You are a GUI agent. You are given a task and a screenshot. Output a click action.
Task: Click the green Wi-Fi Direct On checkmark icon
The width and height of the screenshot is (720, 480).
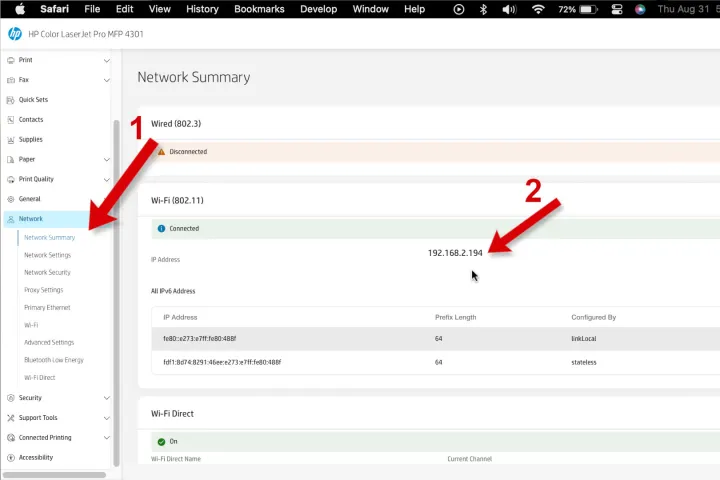161,441
